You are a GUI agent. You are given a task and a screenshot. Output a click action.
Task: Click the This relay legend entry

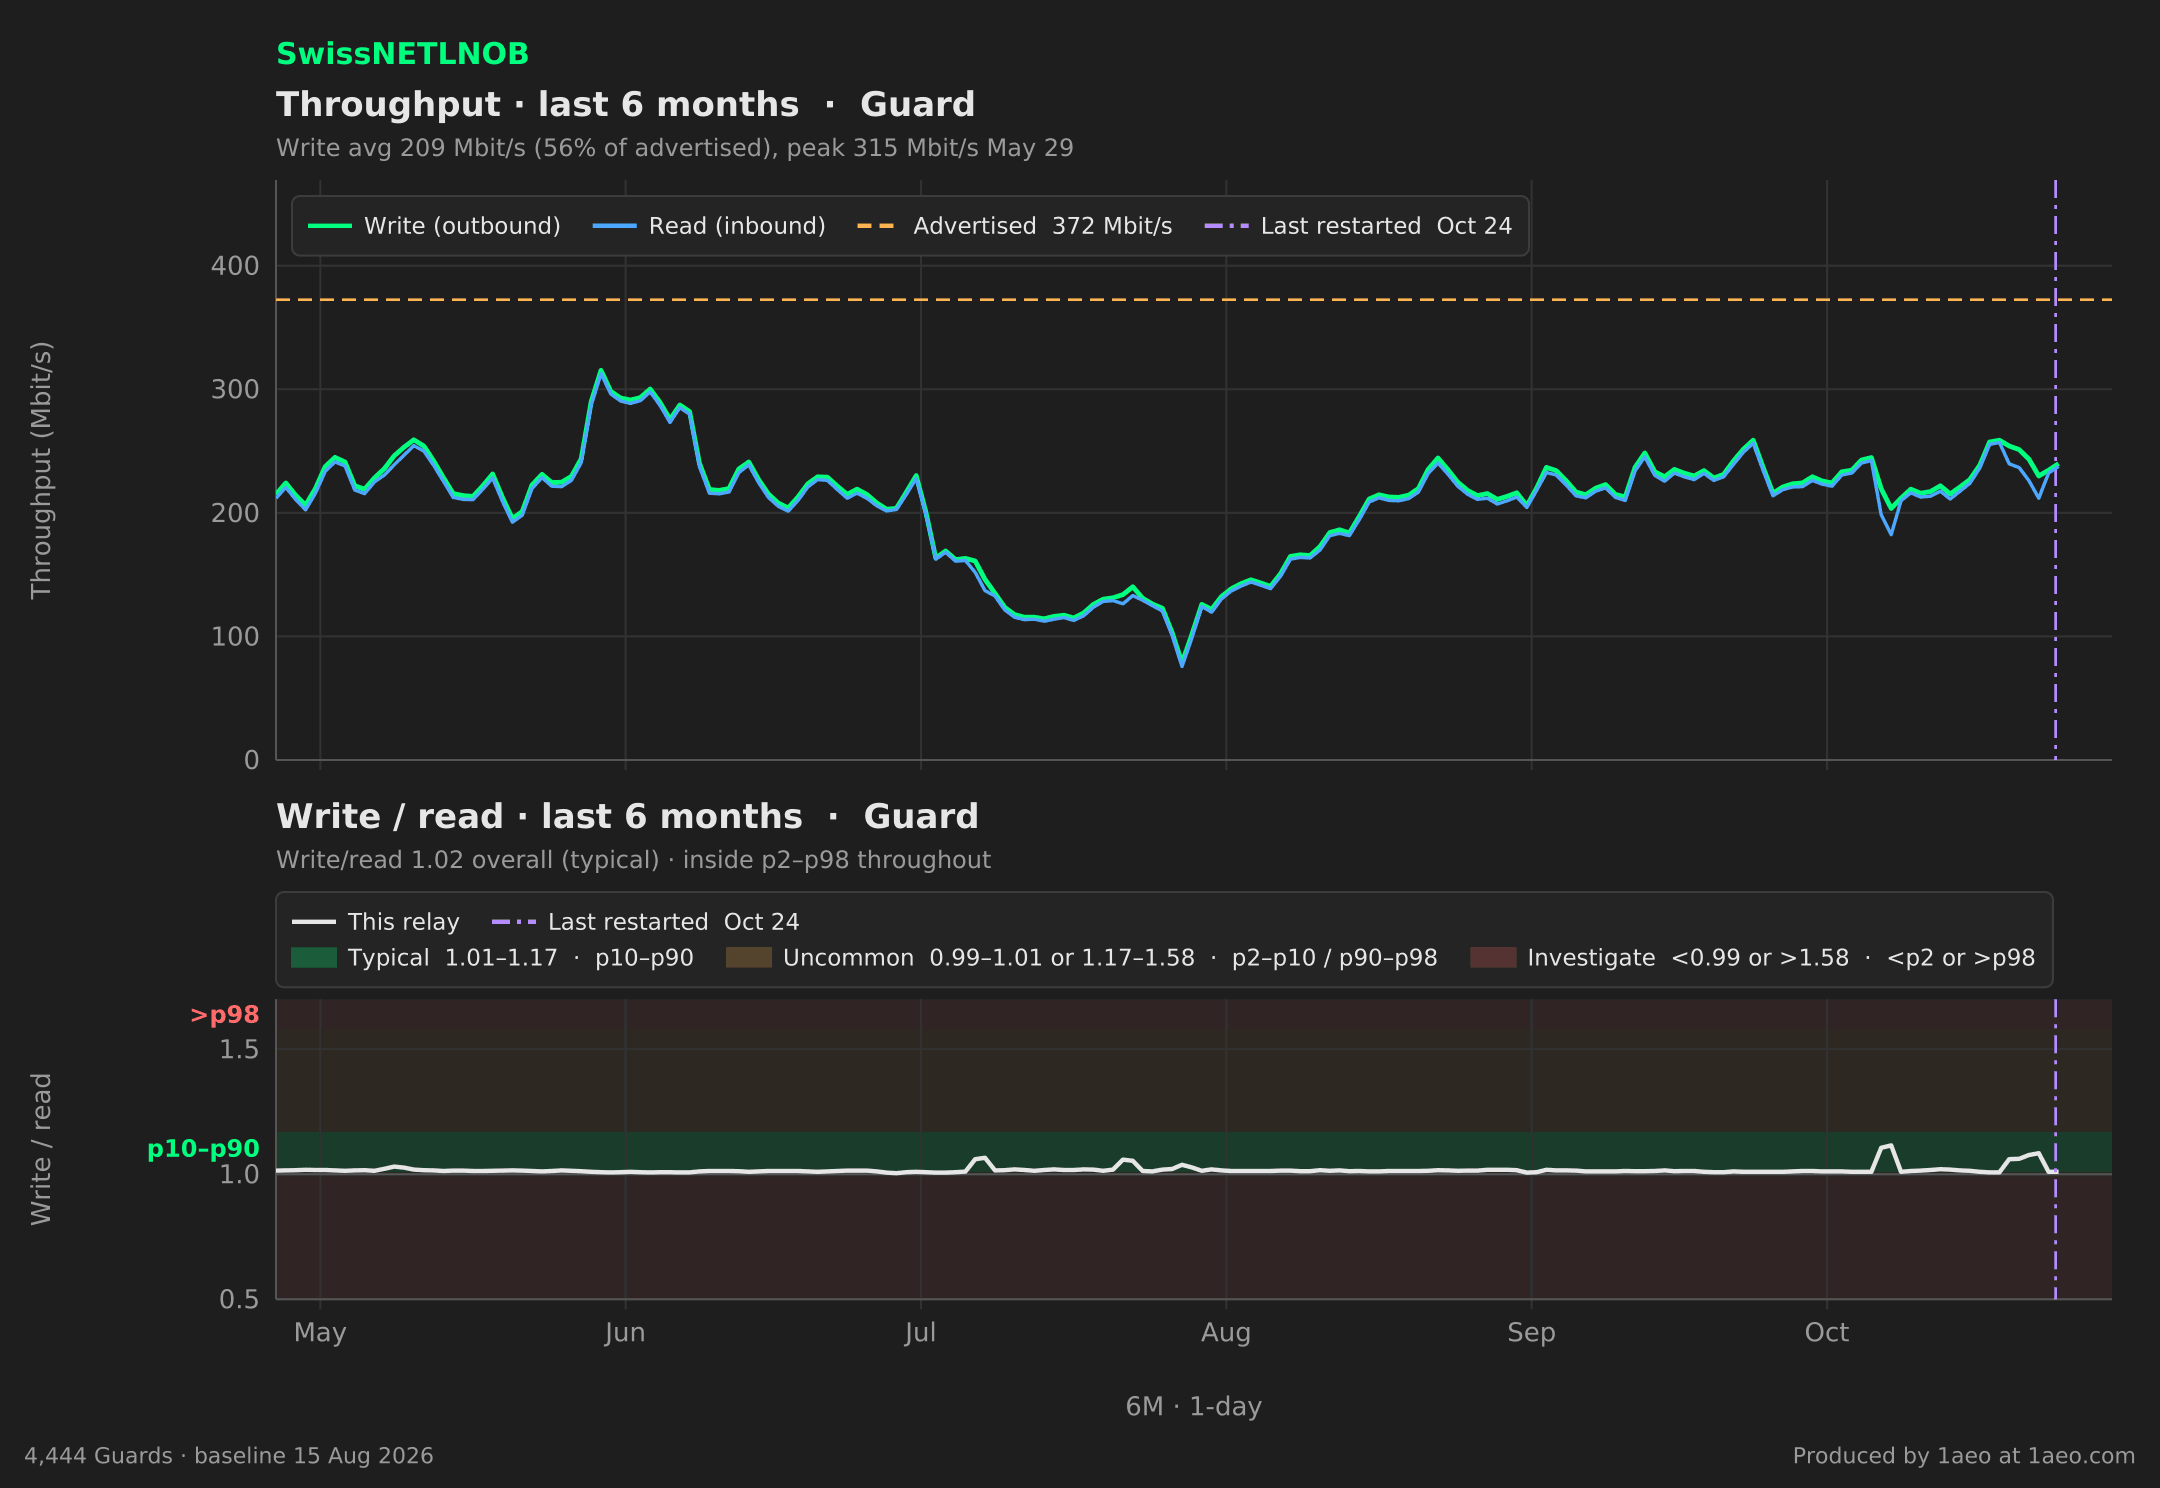[376, 922]
